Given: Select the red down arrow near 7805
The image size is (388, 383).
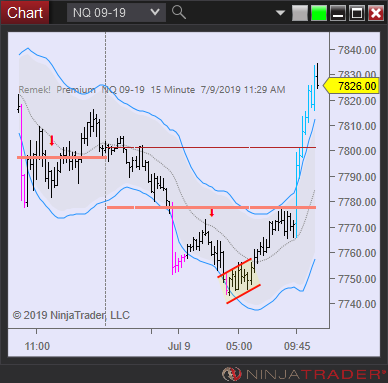Looking at the screenshot, I should pyautogui.click(x=52, y=140).
